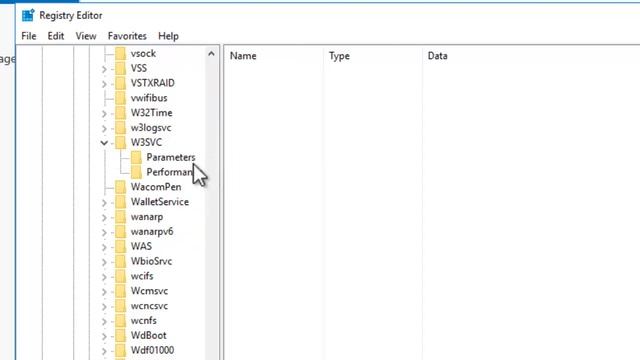Select the wanarpv6 key label
Screen dimensions: 640x360
pos(152,231)
